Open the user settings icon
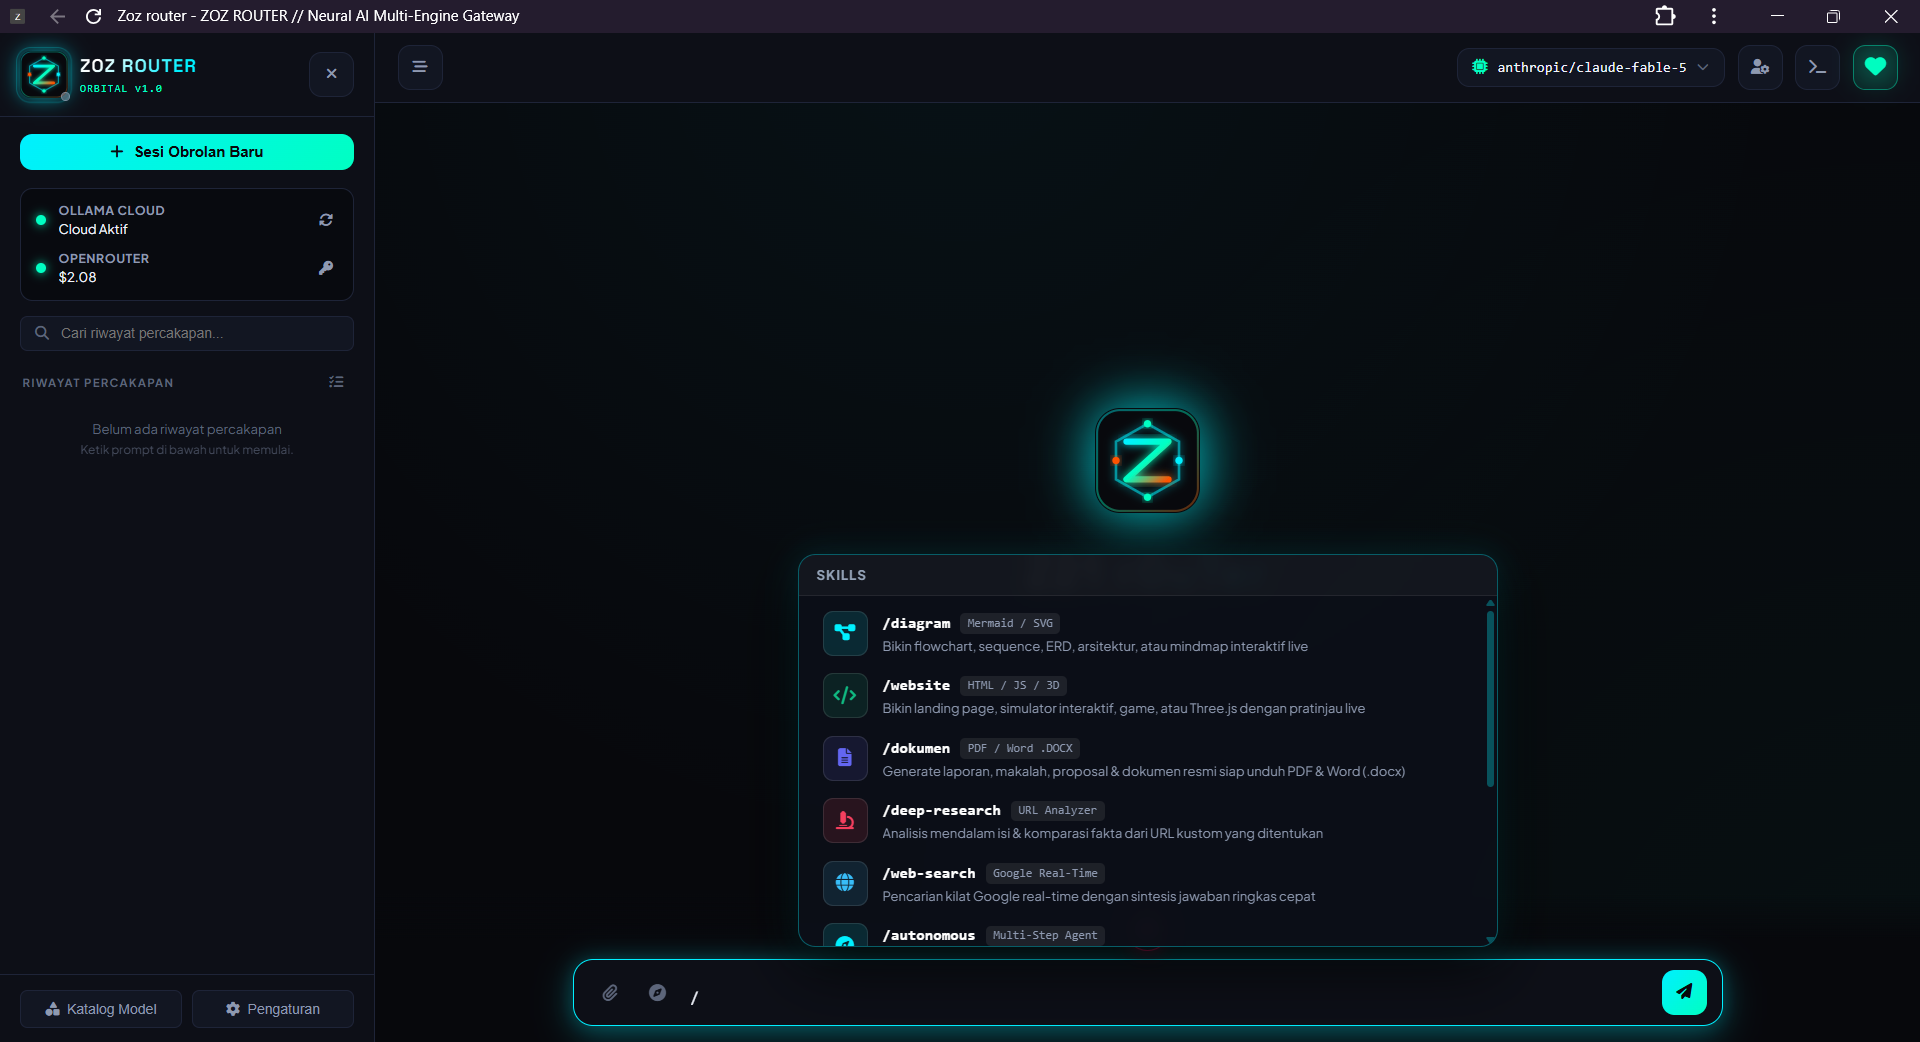 pyautogui.click(x=1760, y=67)
